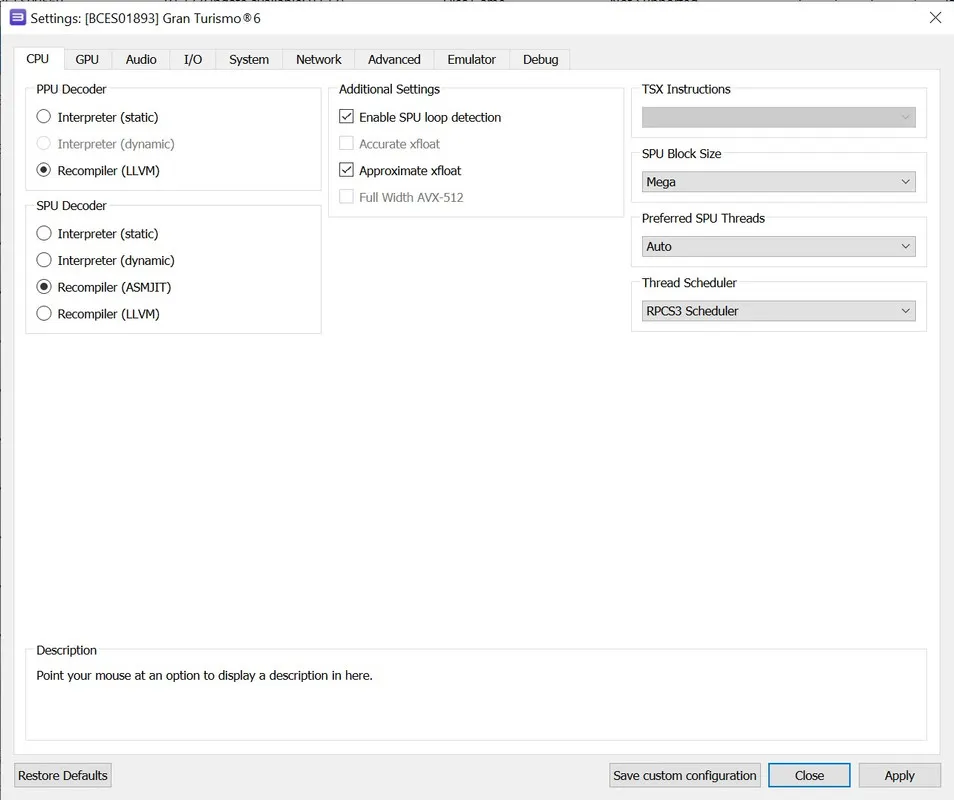Switch to the GPU tab
The width and height of the screenshot is (954, 800).
[87, 60]
